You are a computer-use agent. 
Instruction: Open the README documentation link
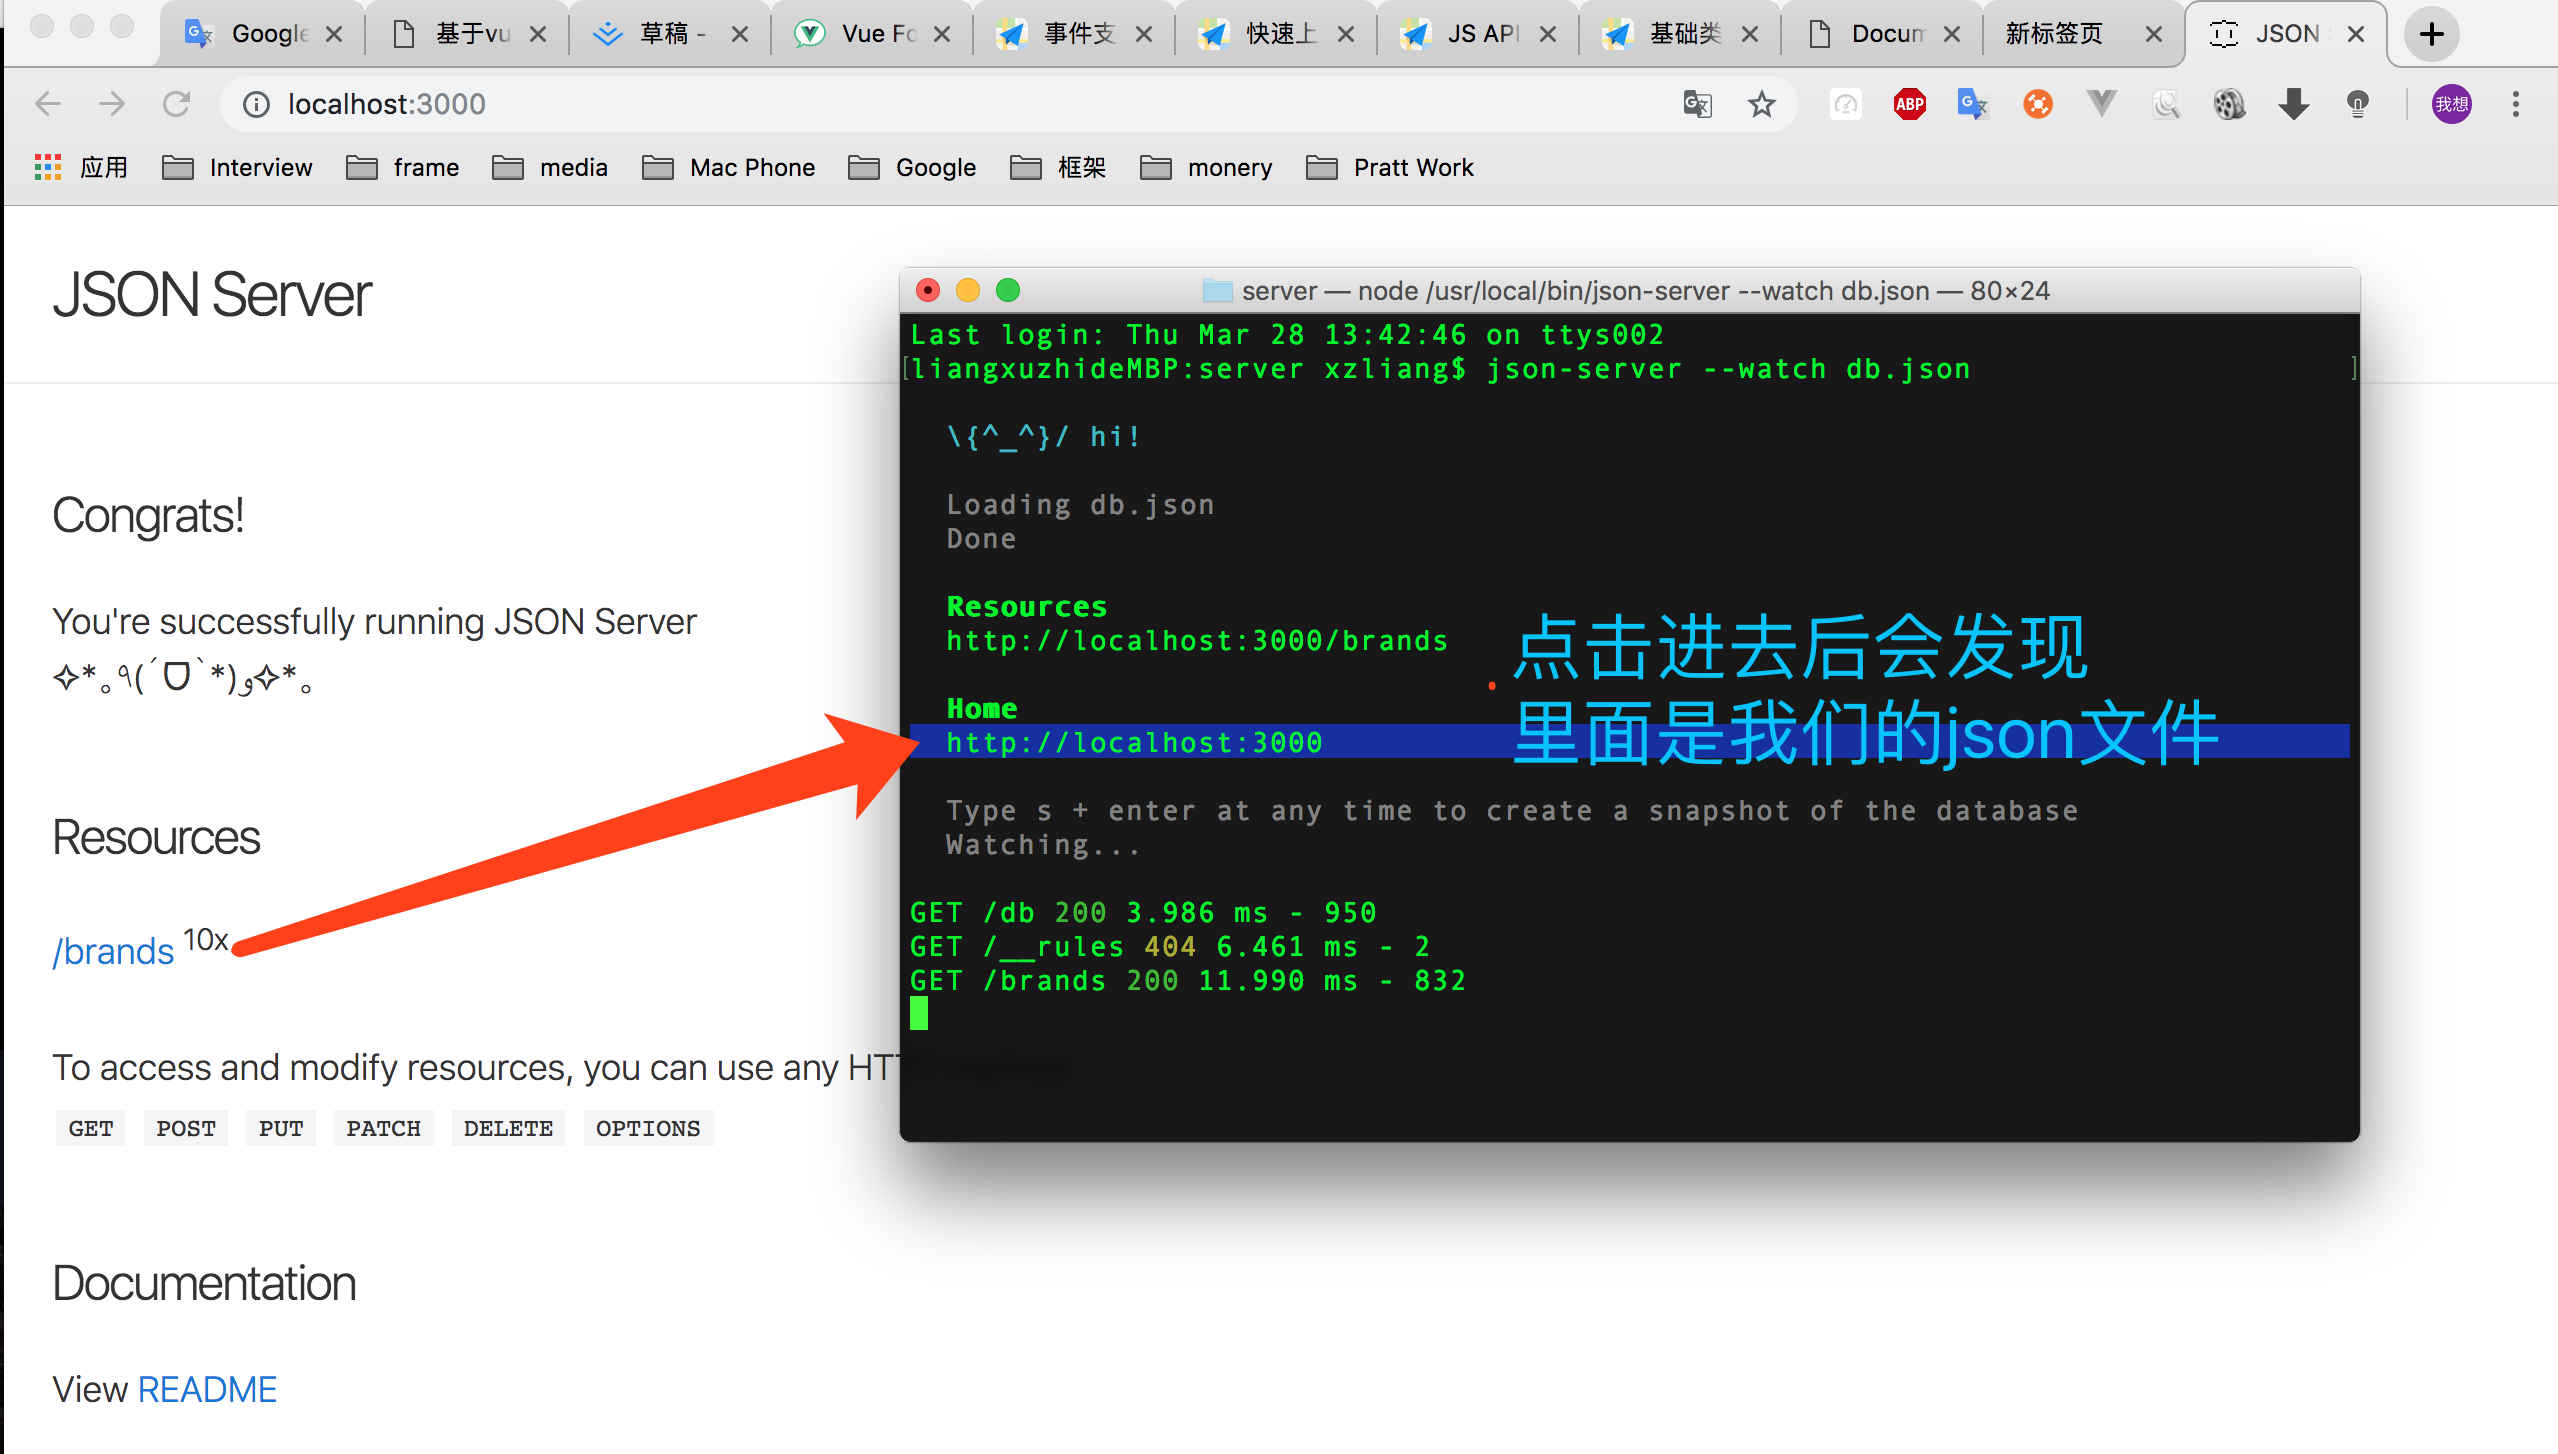[x=206, y=1389]
